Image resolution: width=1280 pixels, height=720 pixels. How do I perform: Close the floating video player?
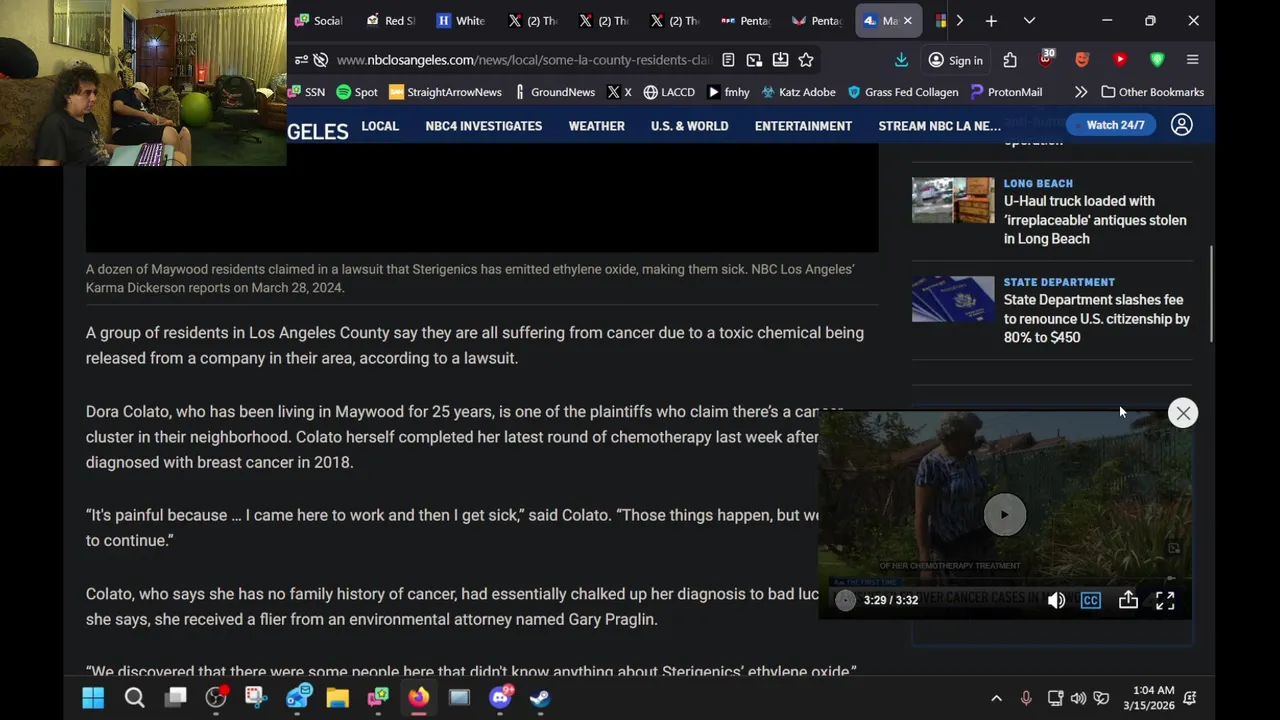tap(1183, 413)
